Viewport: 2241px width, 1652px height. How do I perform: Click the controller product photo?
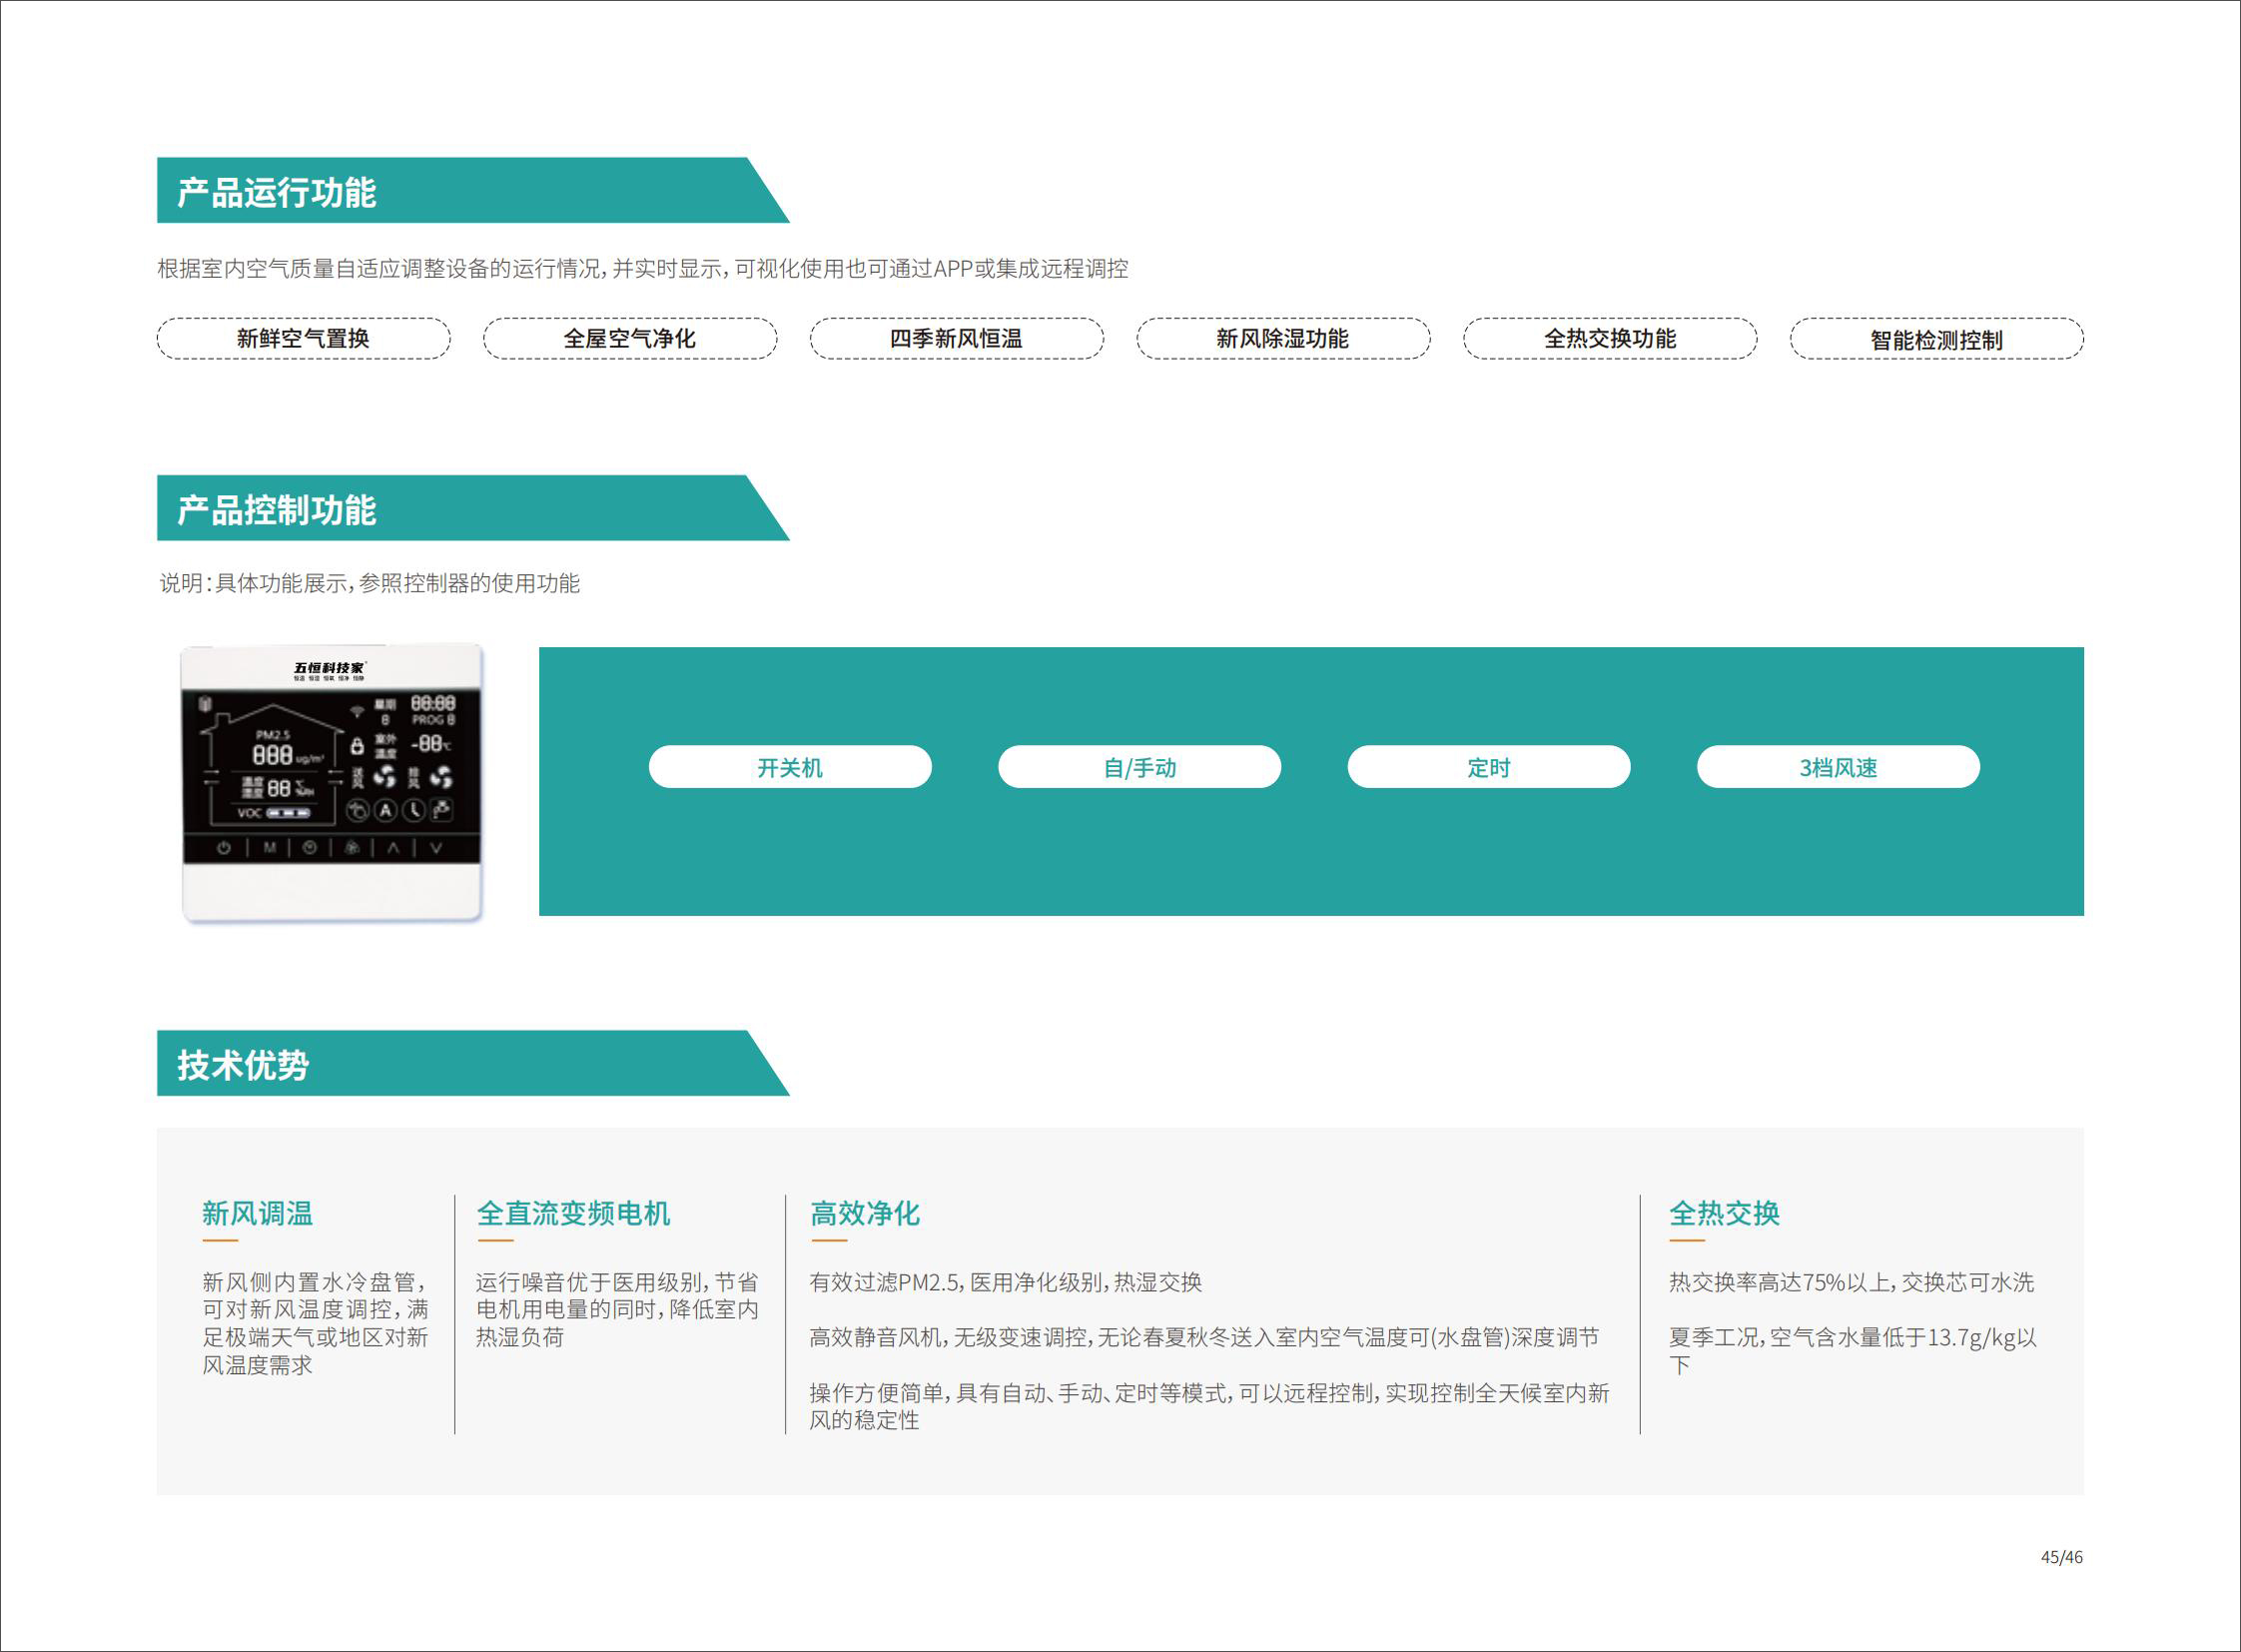click(x=332, y=783)
